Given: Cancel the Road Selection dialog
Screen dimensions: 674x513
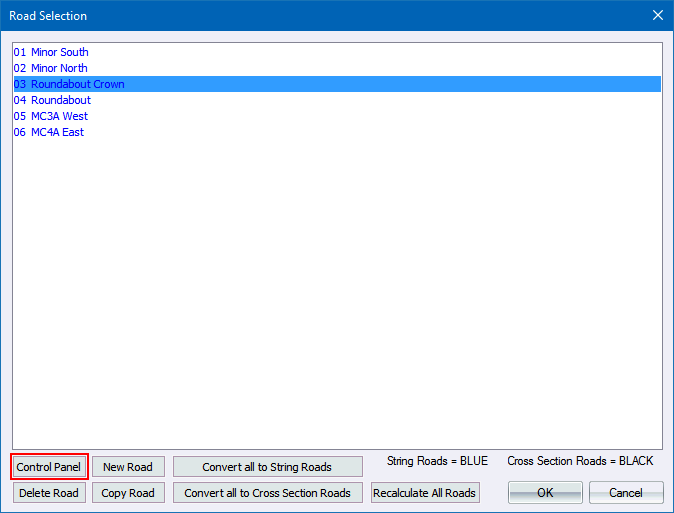Looking at the screenshot, I should click(x=626, y=493).
